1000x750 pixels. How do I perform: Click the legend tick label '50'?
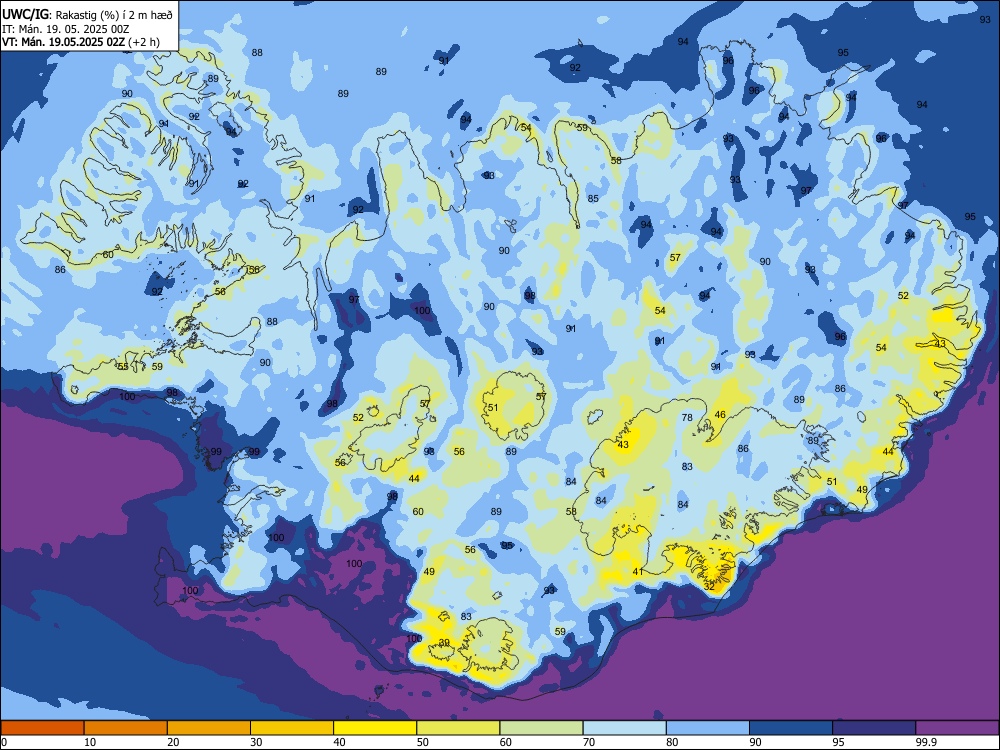(x=423, y=742)
